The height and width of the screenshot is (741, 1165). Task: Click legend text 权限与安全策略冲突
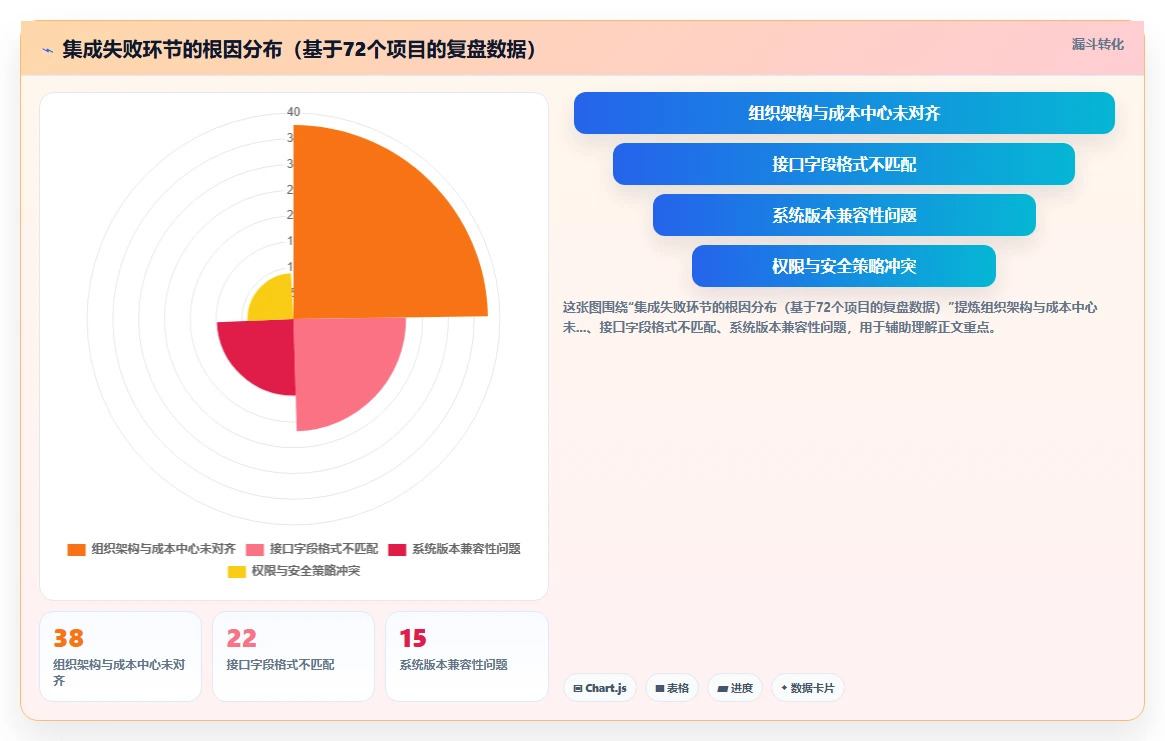305,571
